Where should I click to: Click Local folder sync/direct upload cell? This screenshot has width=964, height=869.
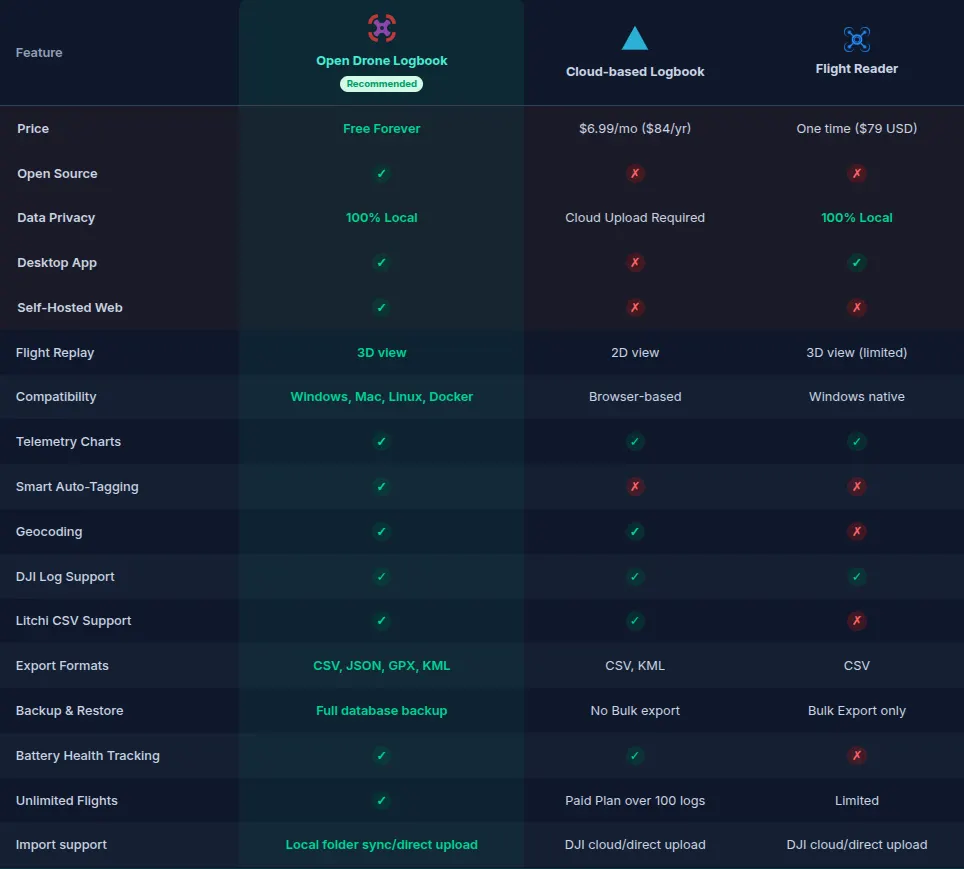381,845
